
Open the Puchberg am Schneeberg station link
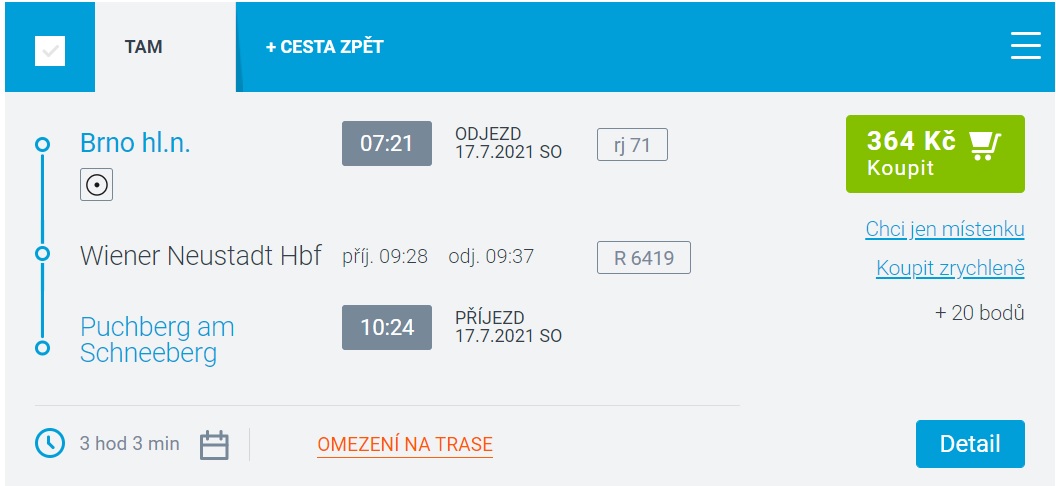pos(158,340)
